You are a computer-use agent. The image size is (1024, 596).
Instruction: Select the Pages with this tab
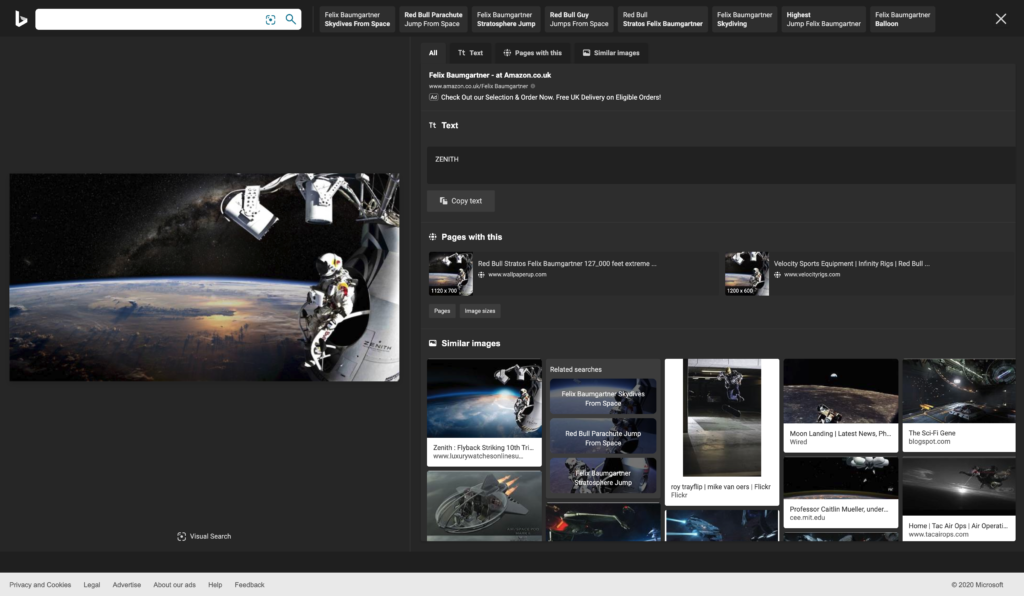532,53
